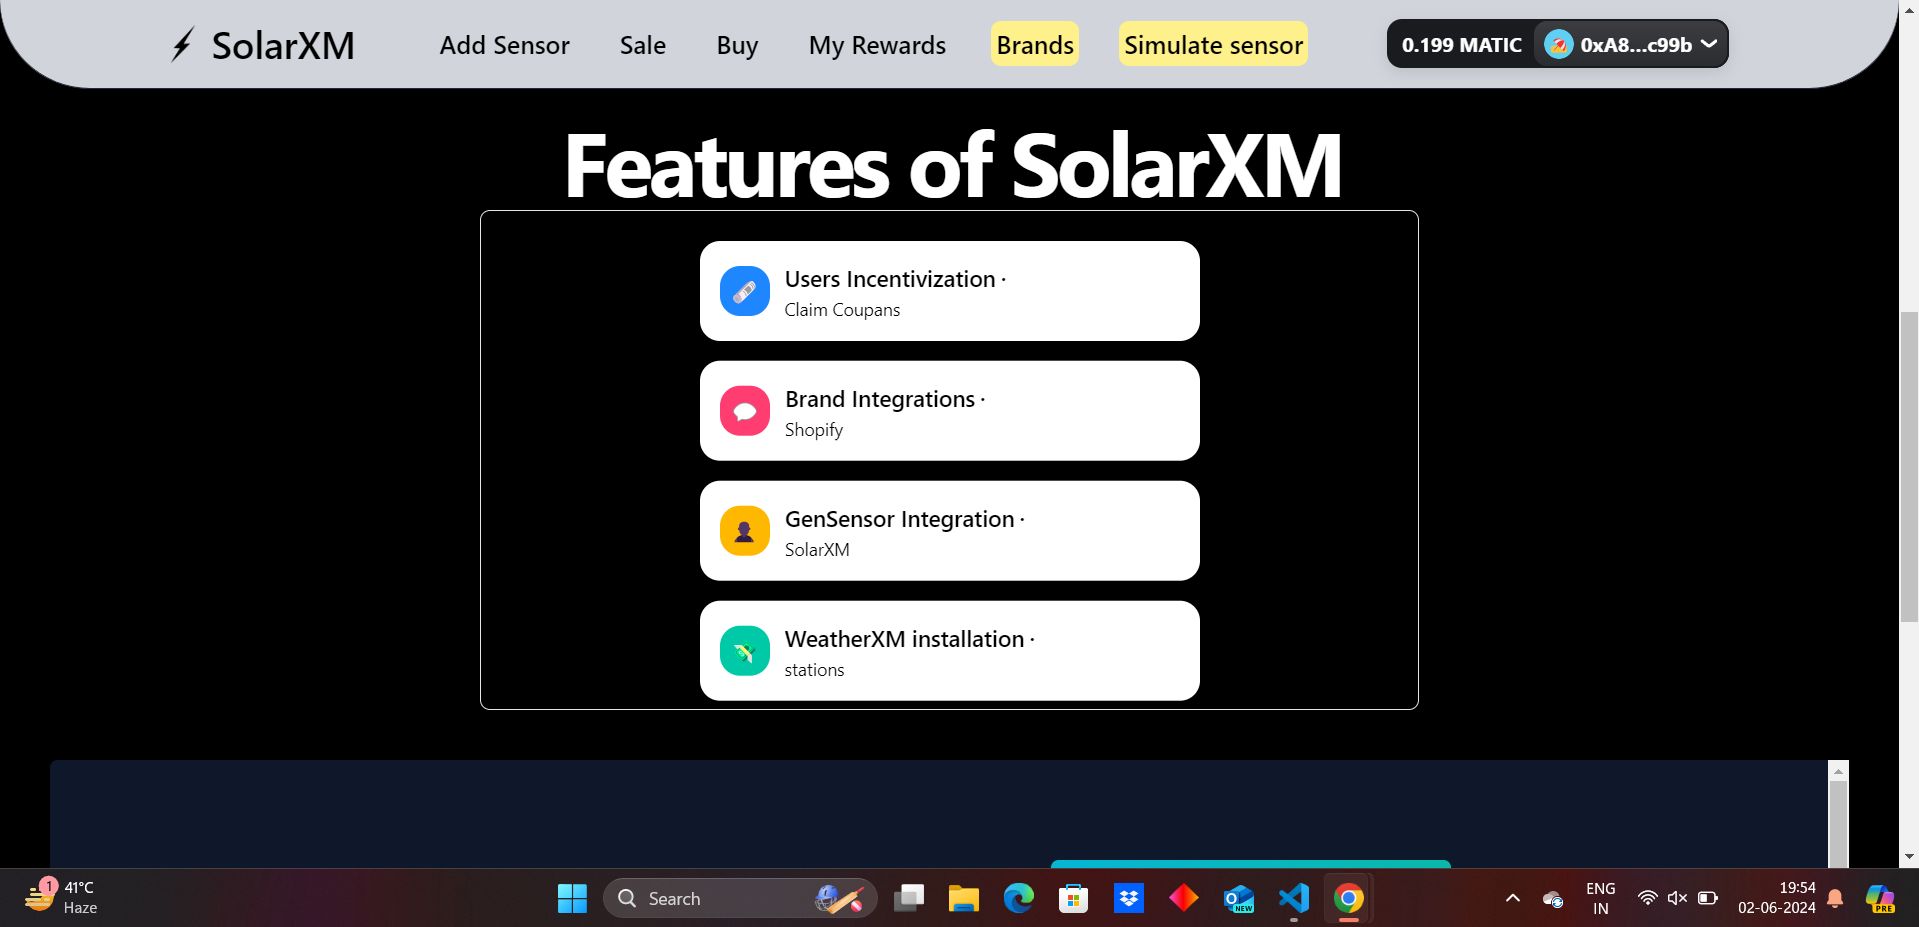Open the Add Sensor menu item
This screenshot has height=927, width=1919.
click(x=504, y=45)
